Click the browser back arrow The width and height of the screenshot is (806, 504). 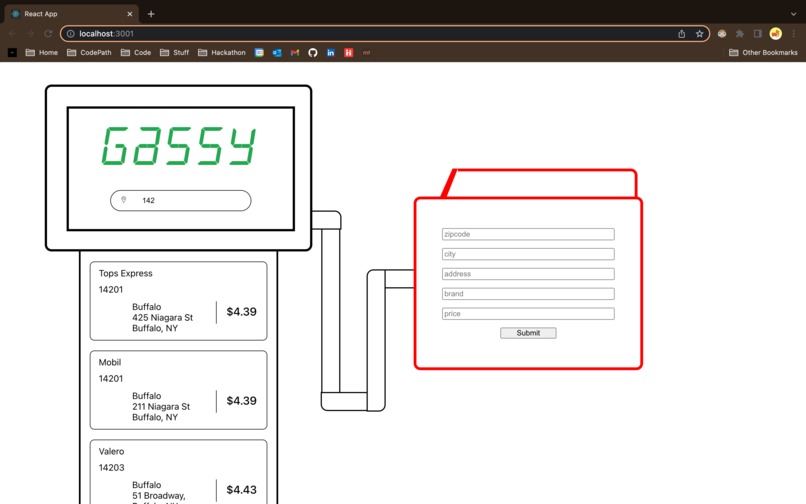(x=12, y=33)
